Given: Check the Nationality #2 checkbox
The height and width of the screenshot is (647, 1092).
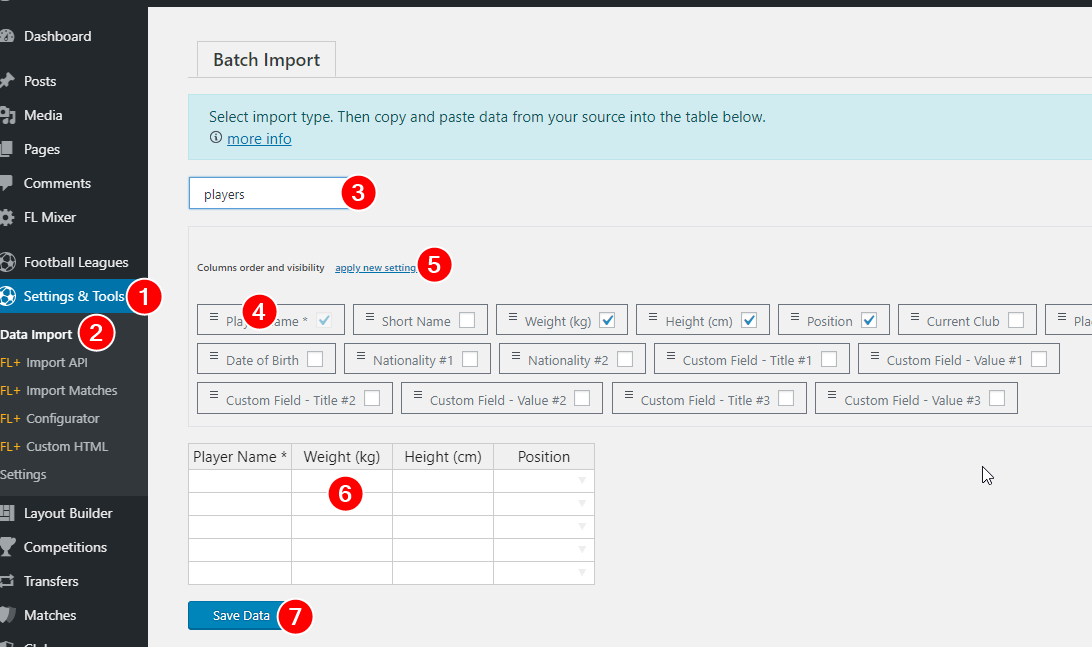Looking at the screenshot, I should pos(625,359).
